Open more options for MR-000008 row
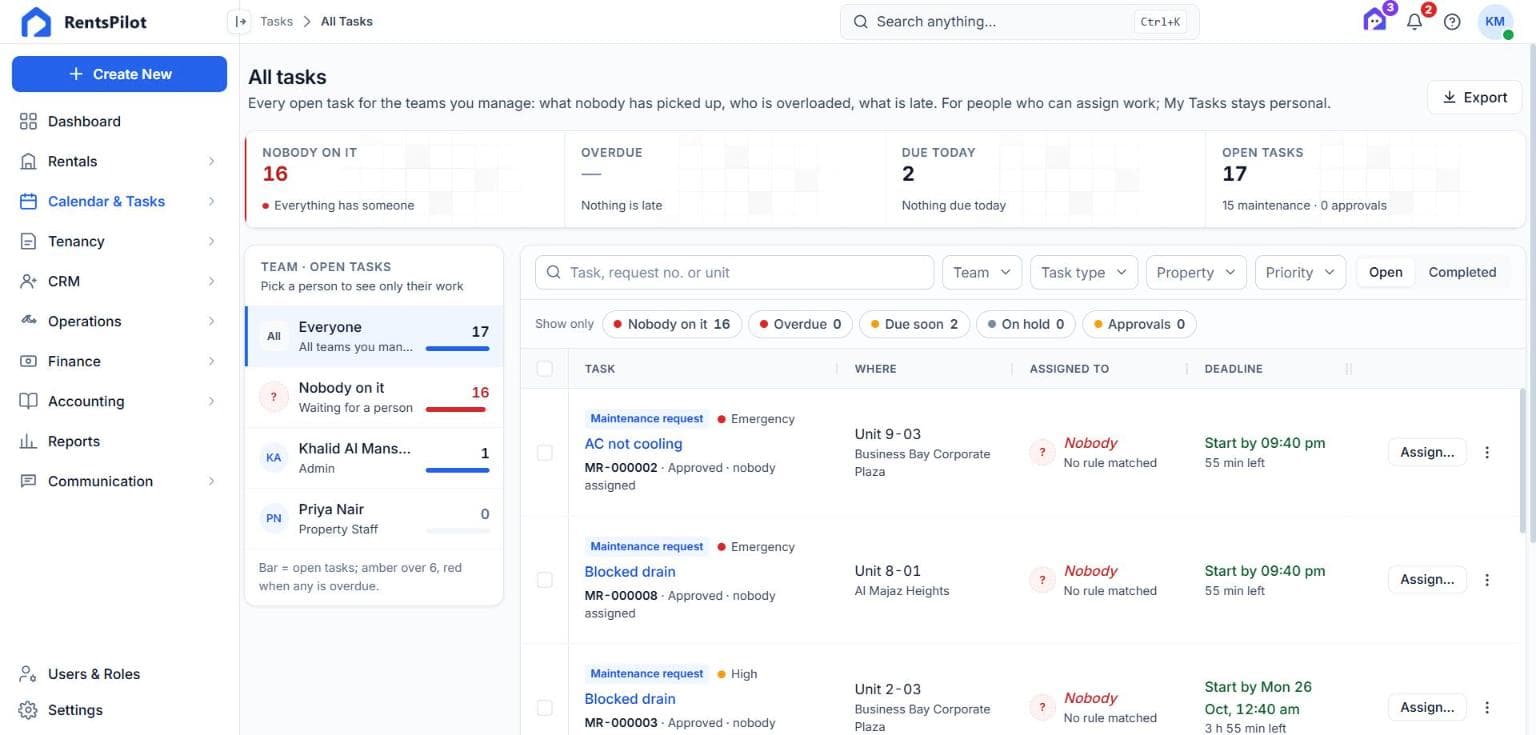Image resolution: width=1536 pixels, height=735 pixels. 1487,580
